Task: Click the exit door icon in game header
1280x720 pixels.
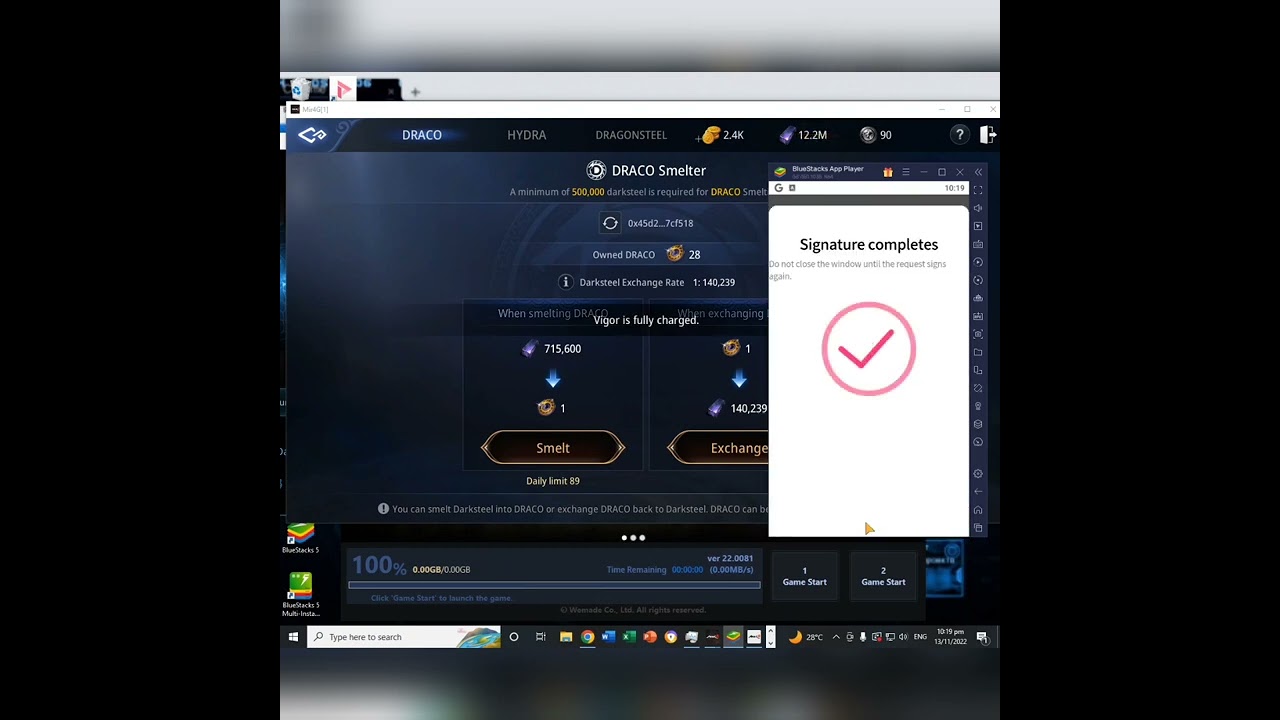Action: click(x=988, y=135)
